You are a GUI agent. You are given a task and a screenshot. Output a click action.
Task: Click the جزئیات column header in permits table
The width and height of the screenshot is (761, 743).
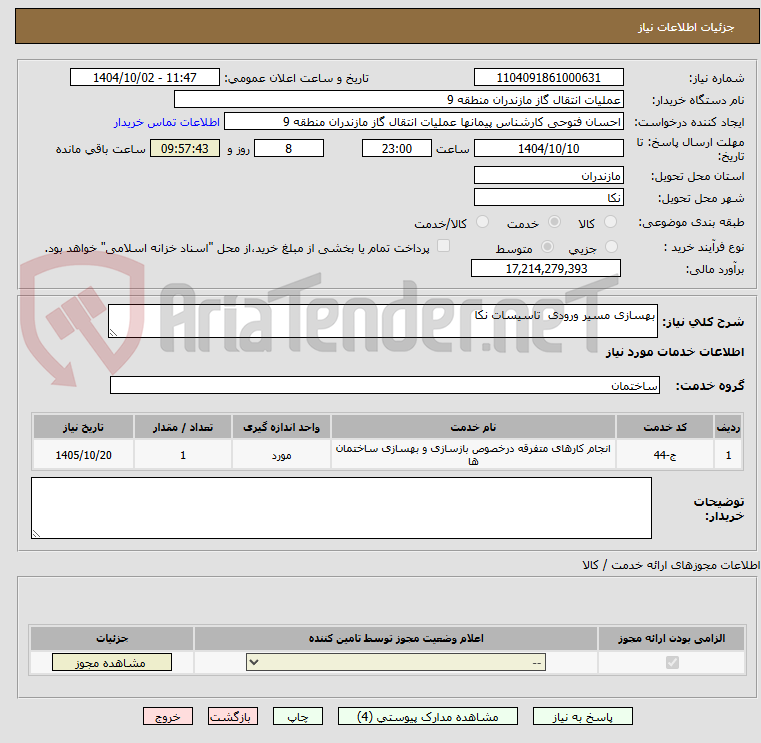[112, 638]
